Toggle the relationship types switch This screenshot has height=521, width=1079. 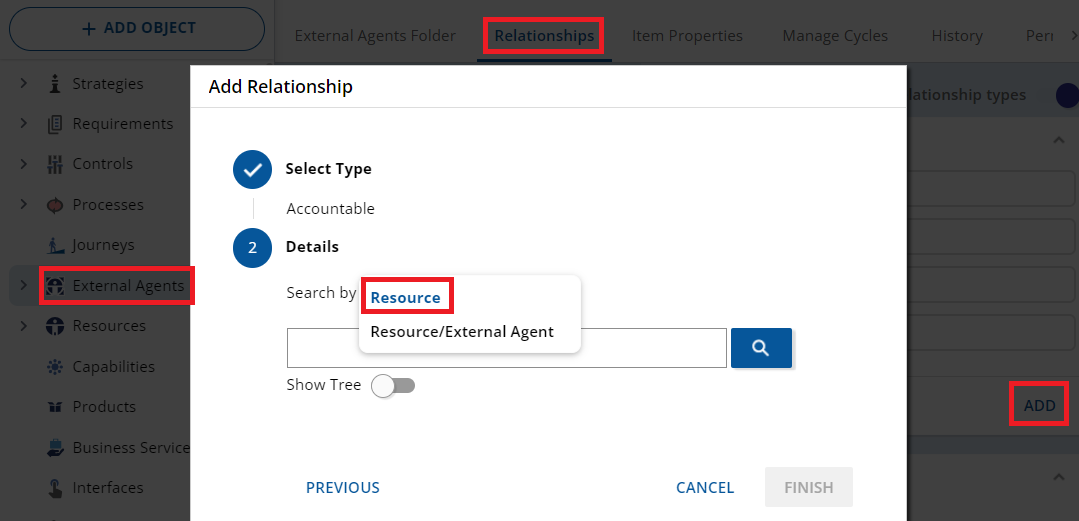click(1066, 95)
